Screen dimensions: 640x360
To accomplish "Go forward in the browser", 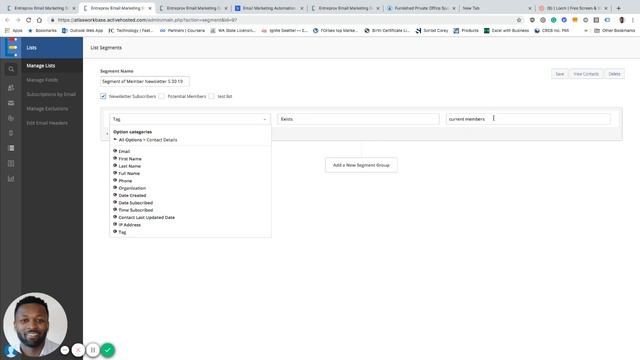I will [18, 20].
